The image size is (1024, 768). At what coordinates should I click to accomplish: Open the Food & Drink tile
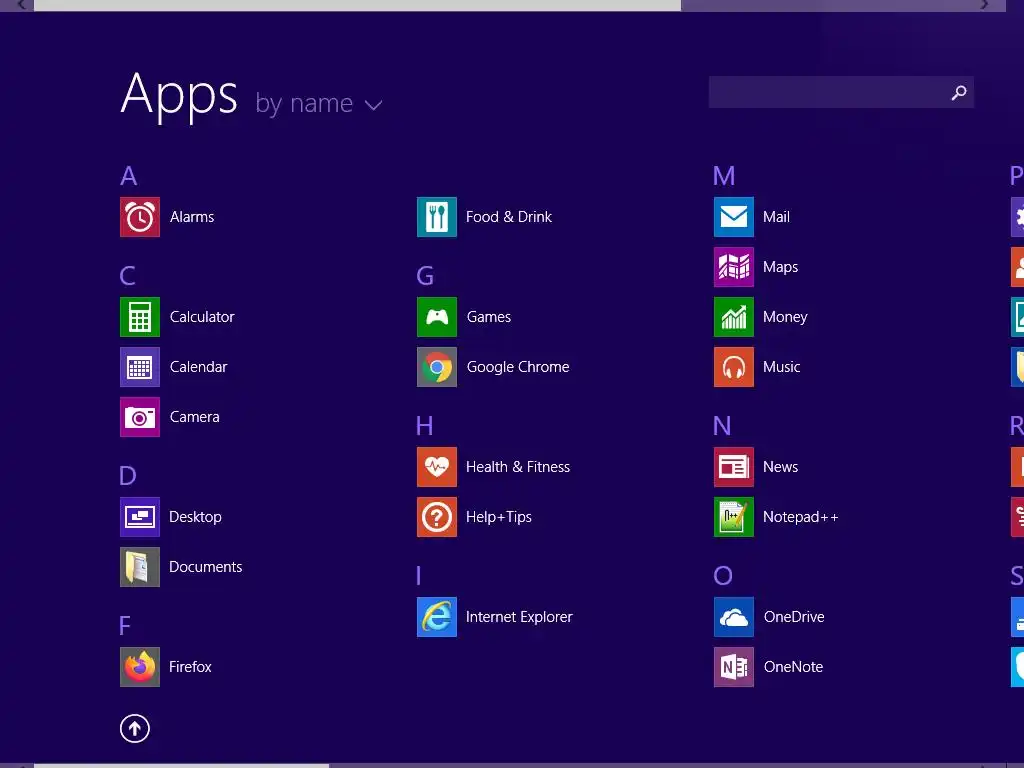click(437, 217)
